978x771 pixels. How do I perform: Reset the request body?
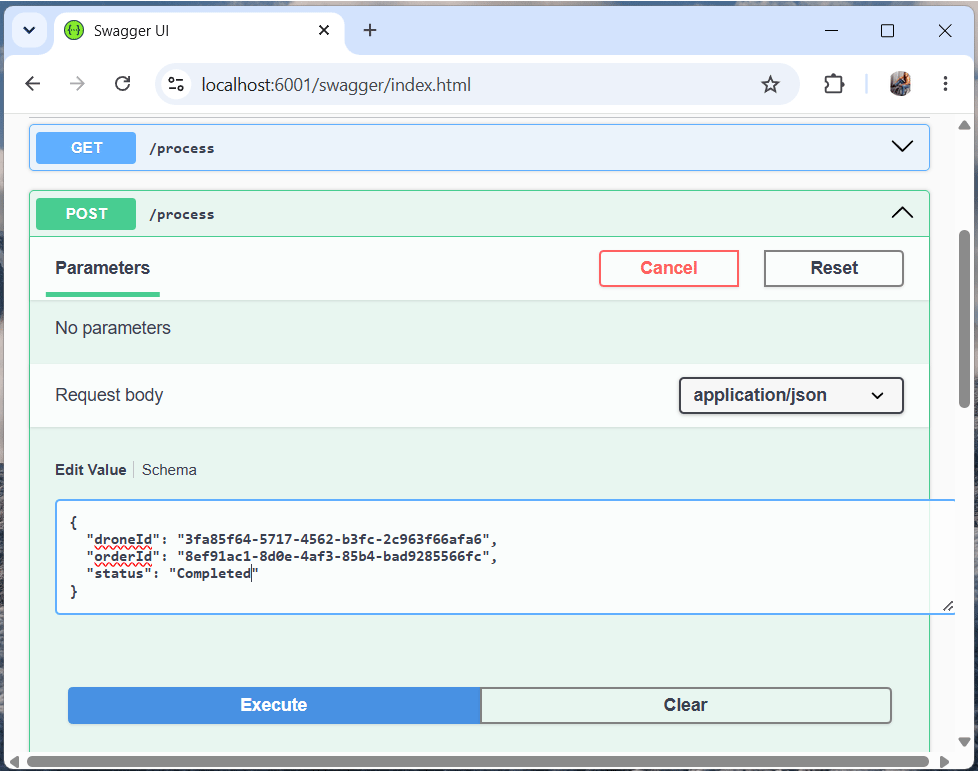833,268
